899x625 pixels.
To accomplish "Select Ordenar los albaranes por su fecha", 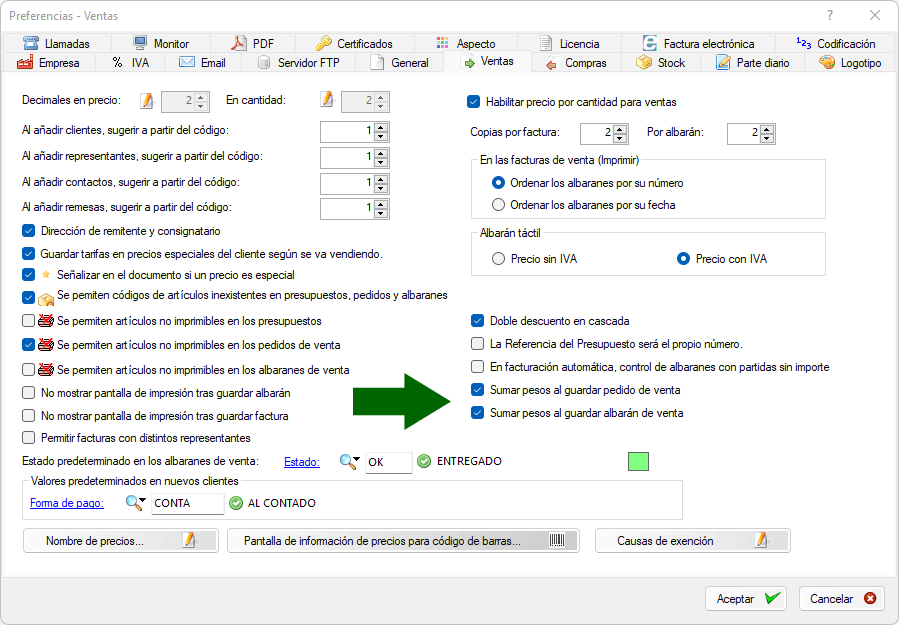I will 499,205.
